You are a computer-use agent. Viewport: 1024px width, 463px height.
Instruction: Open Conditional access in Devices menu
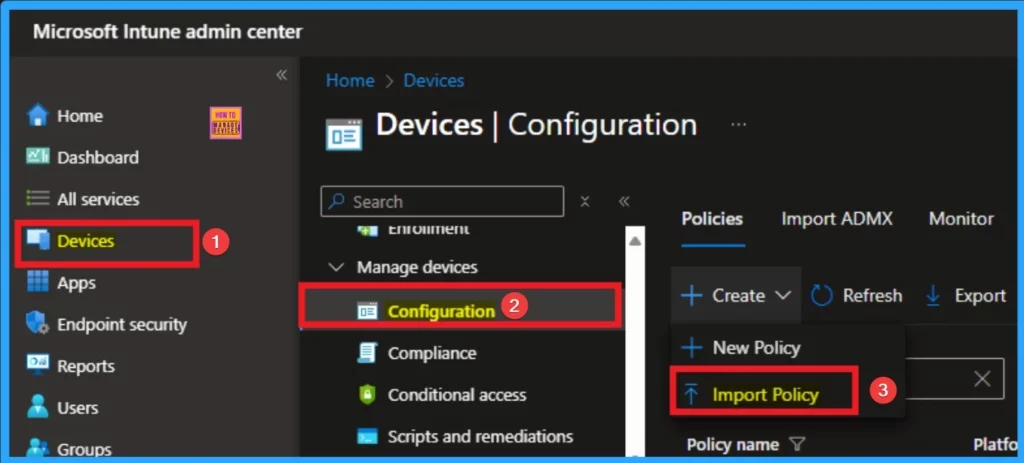pyautogui.click(x=457, y=395)
